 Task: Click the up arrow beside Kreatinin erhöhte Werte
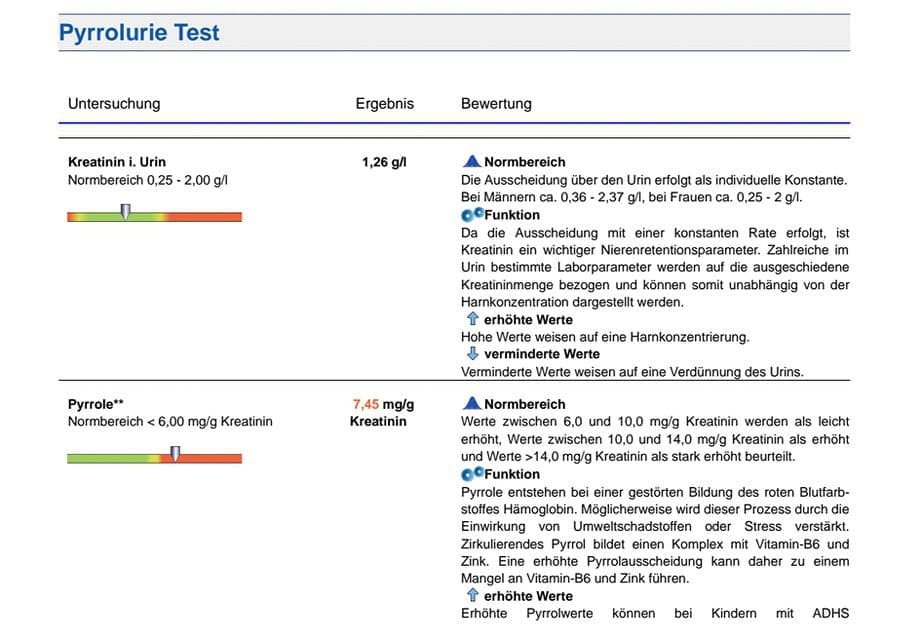coord(473,319)
